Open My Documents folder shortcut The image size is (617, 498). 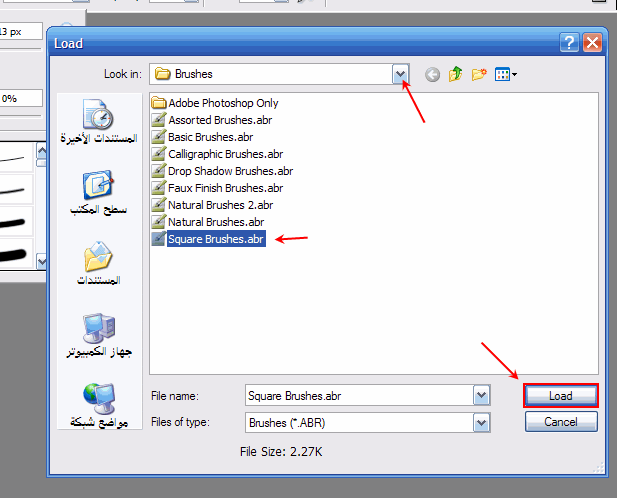pos(99,263)
